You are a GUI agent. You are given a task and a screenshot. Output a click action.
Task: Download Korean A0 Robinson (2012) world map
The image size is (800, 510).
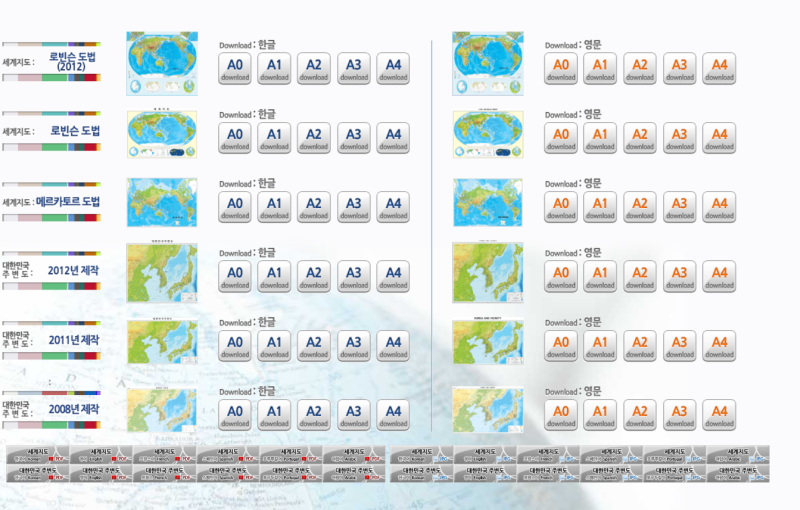click(235, 68)
